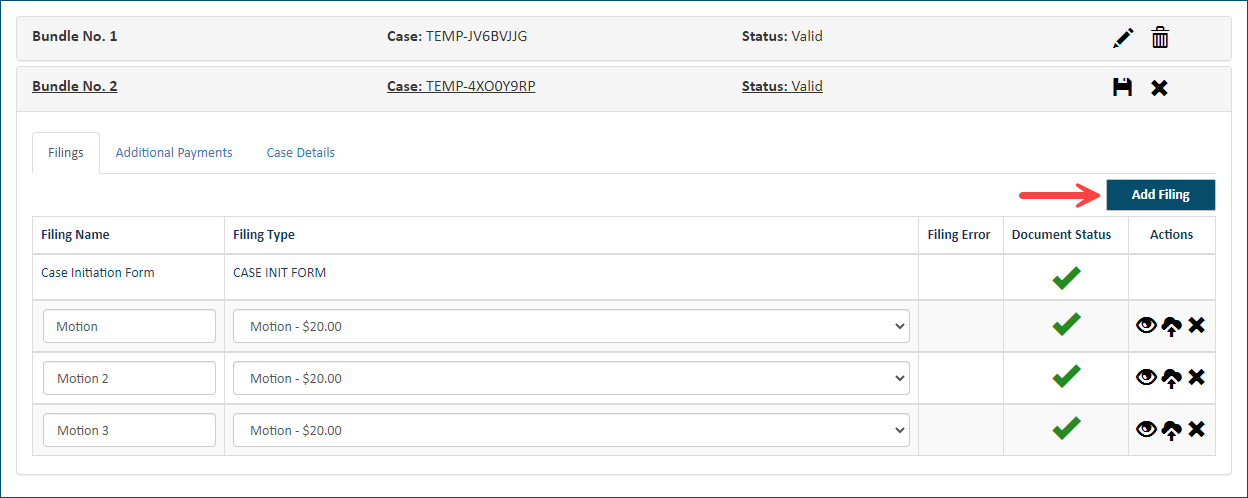Remove the Motion 2 filing row

tap(1196, 377)
